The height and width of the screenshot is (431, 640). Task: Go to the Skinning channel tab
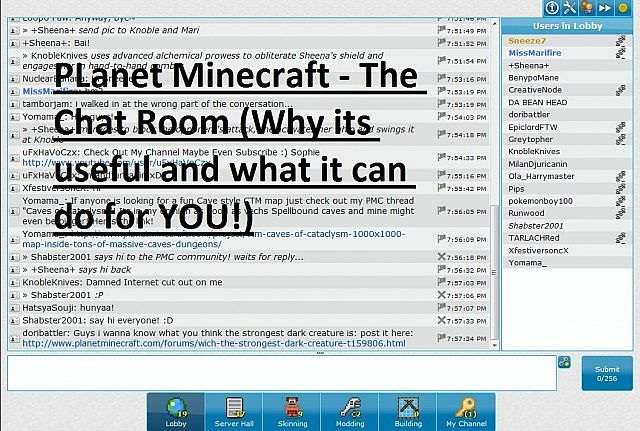(x=292, y=412)
